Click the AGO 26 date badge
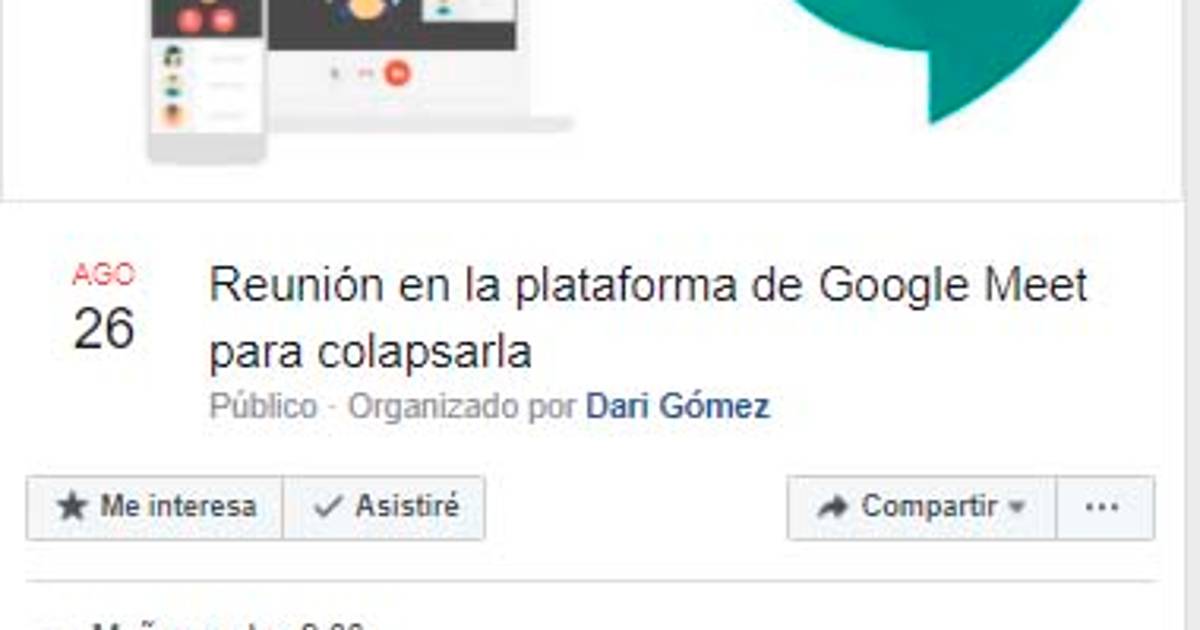Viewport: 1200px width, 630px height. point(104,308)
